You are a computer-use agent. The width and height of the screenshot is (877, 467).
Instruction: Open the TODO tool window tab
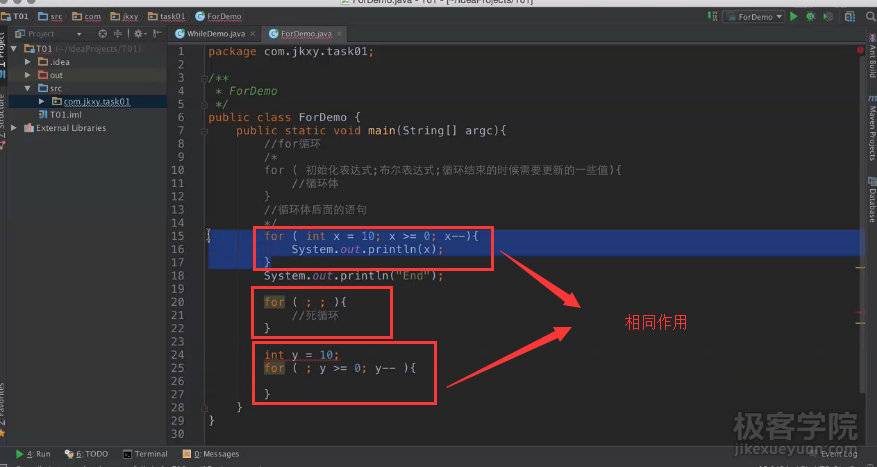(86, 454)
